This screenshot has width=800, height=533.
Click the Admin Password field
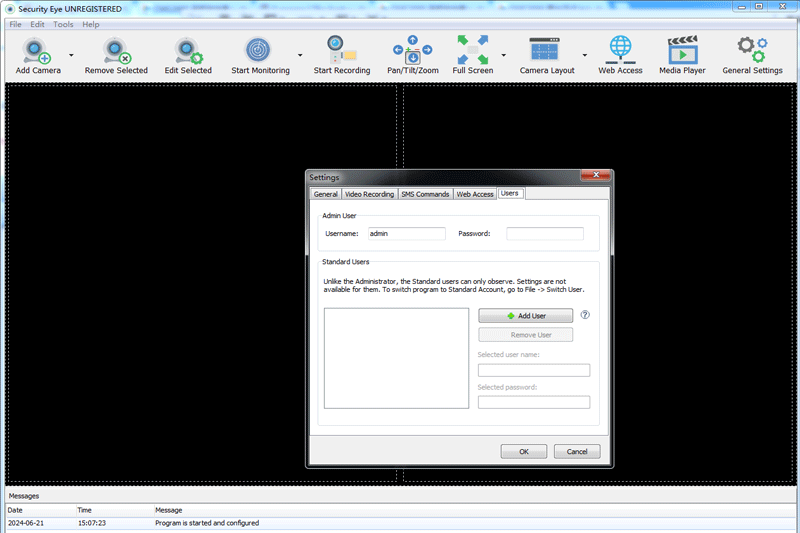(x=545, y=234)
